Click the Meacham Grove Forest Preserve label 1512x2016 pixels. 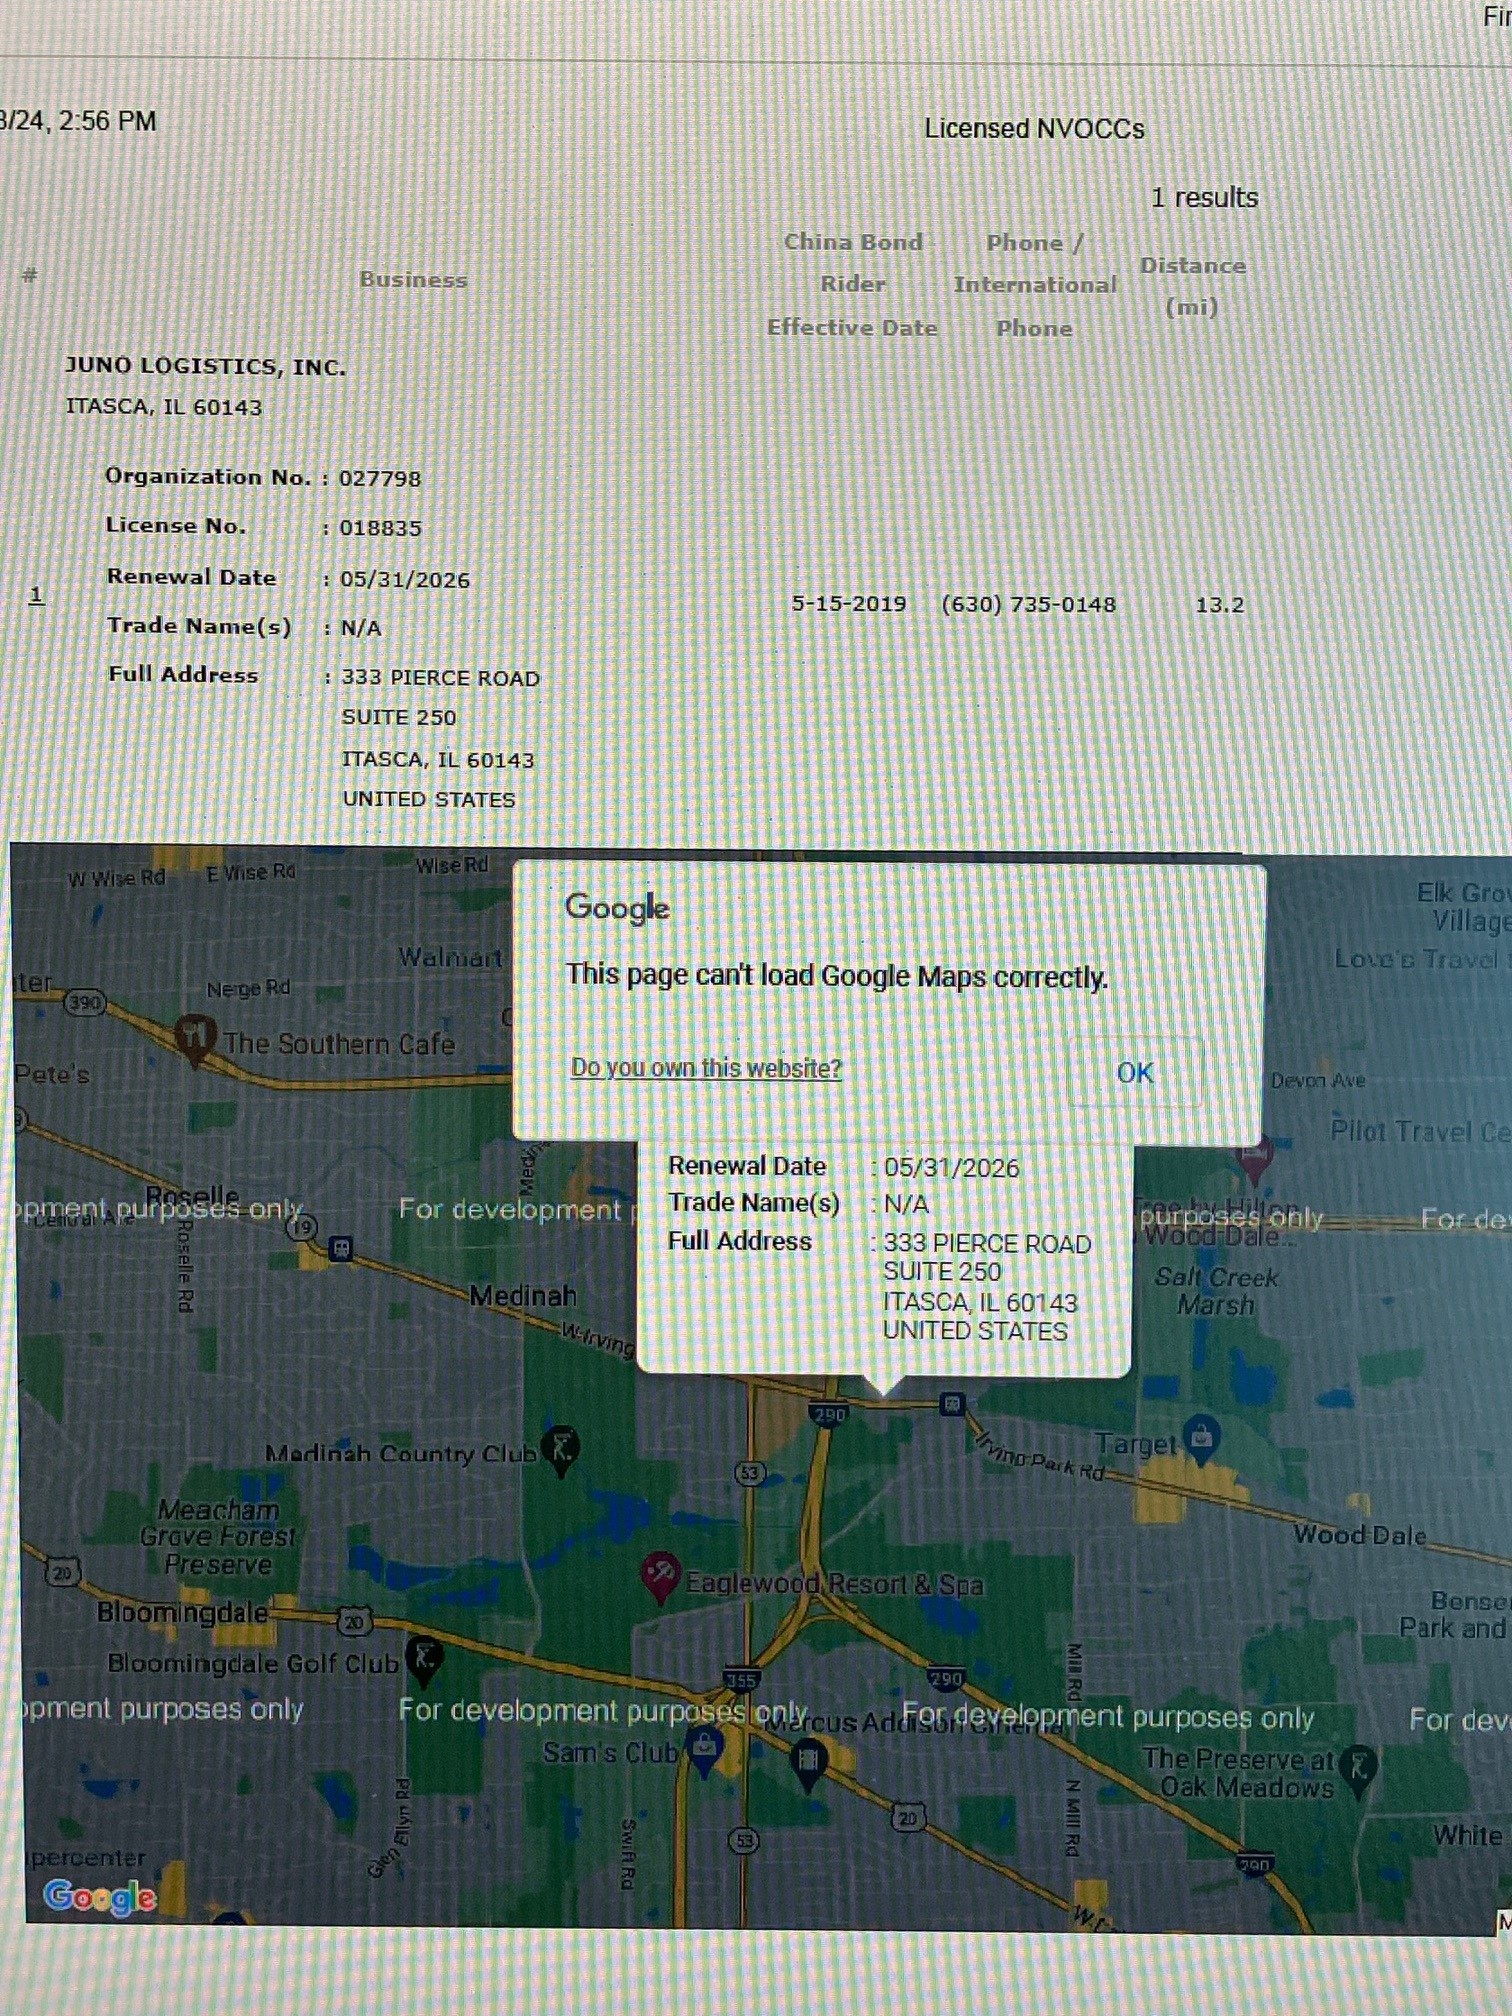click(x=218, y=1537)
